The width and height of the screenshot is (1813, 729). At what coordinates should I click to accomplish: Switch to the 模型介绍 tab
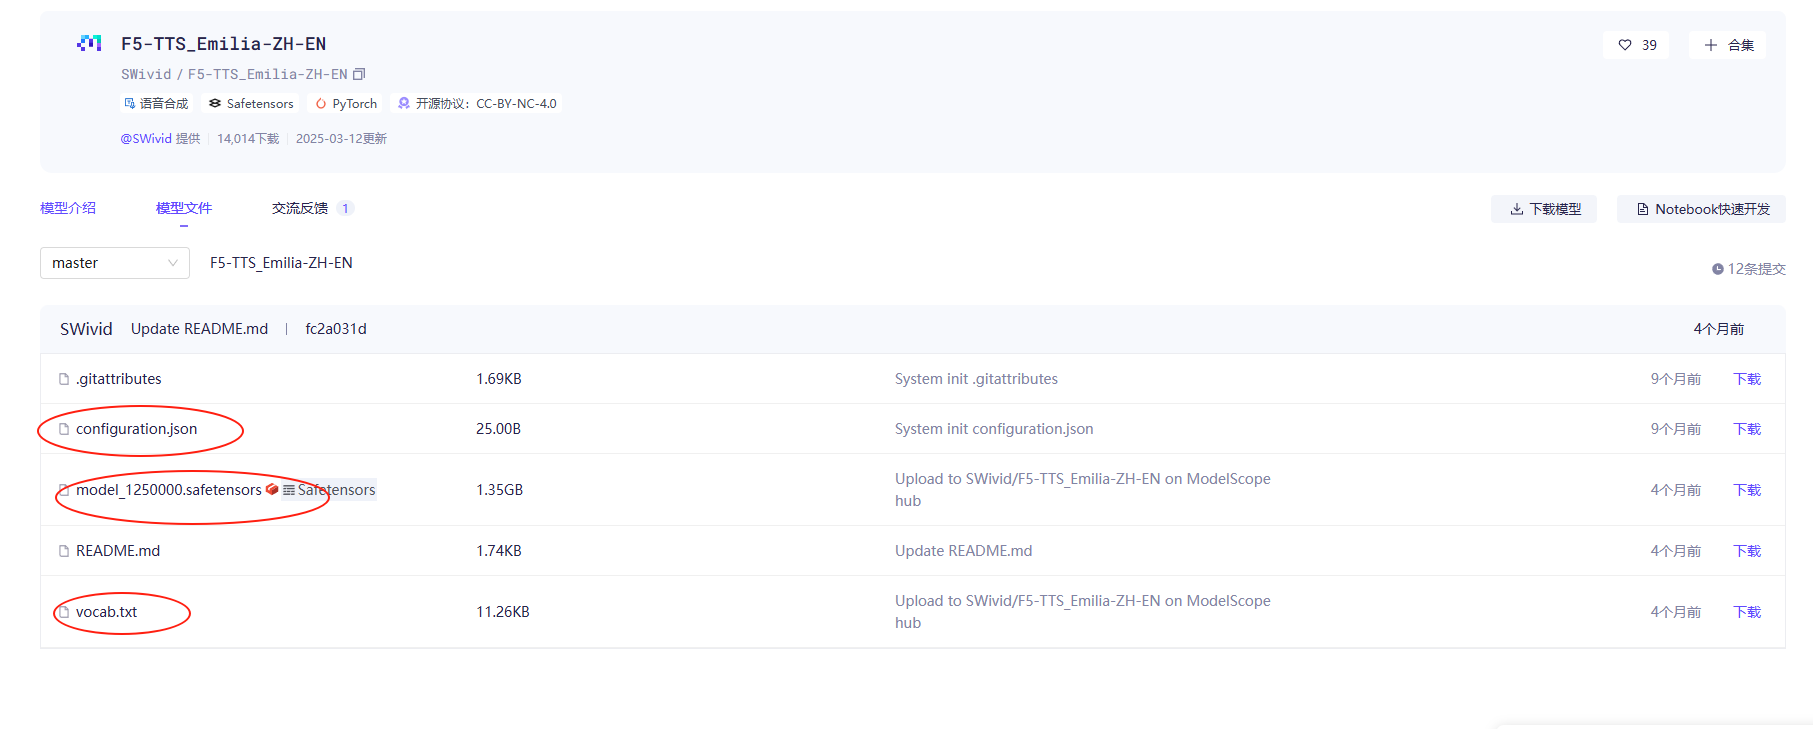[x=68, y=208]
